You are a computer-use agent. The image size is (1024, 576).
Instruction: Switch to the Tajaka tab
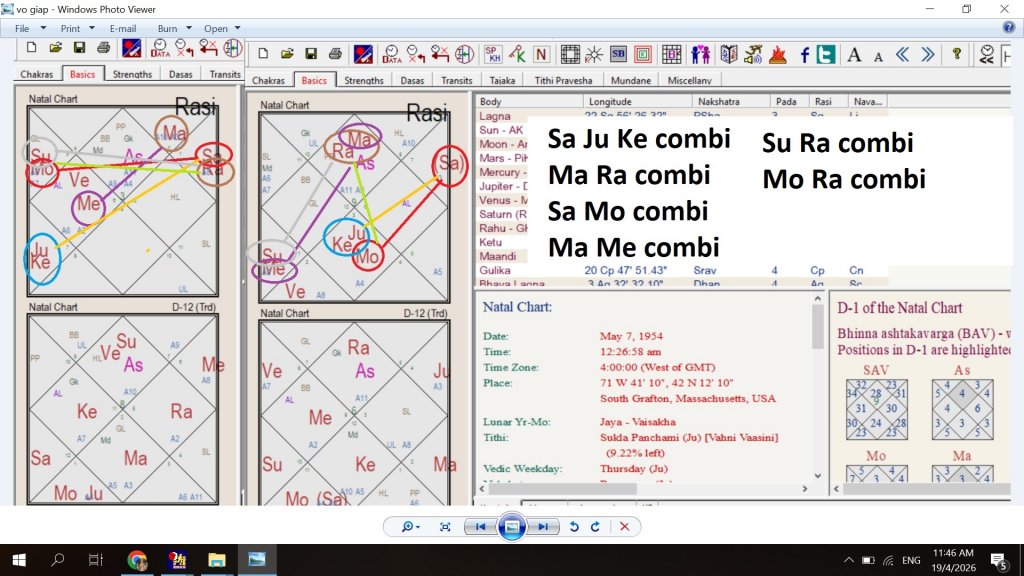pyautogui.click(x=502, y=80)
